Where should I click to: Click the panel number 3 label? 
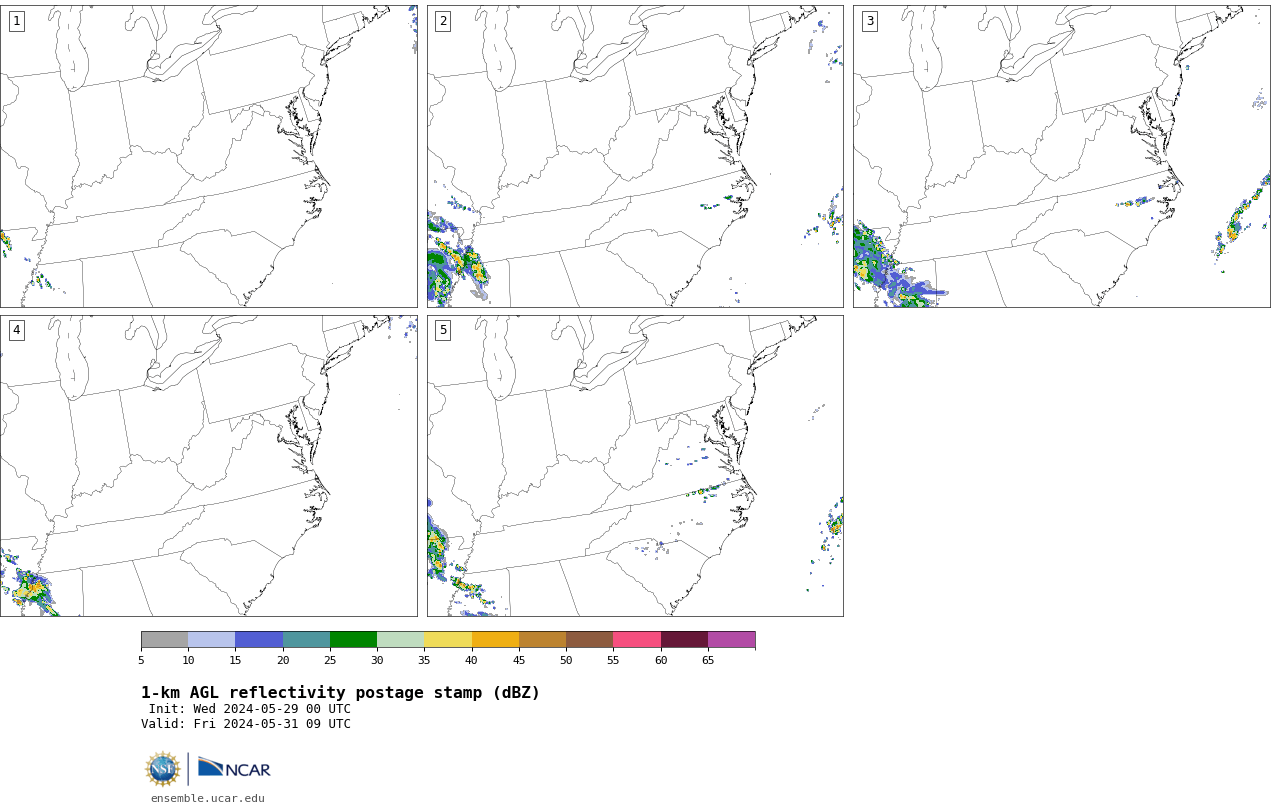869,21
